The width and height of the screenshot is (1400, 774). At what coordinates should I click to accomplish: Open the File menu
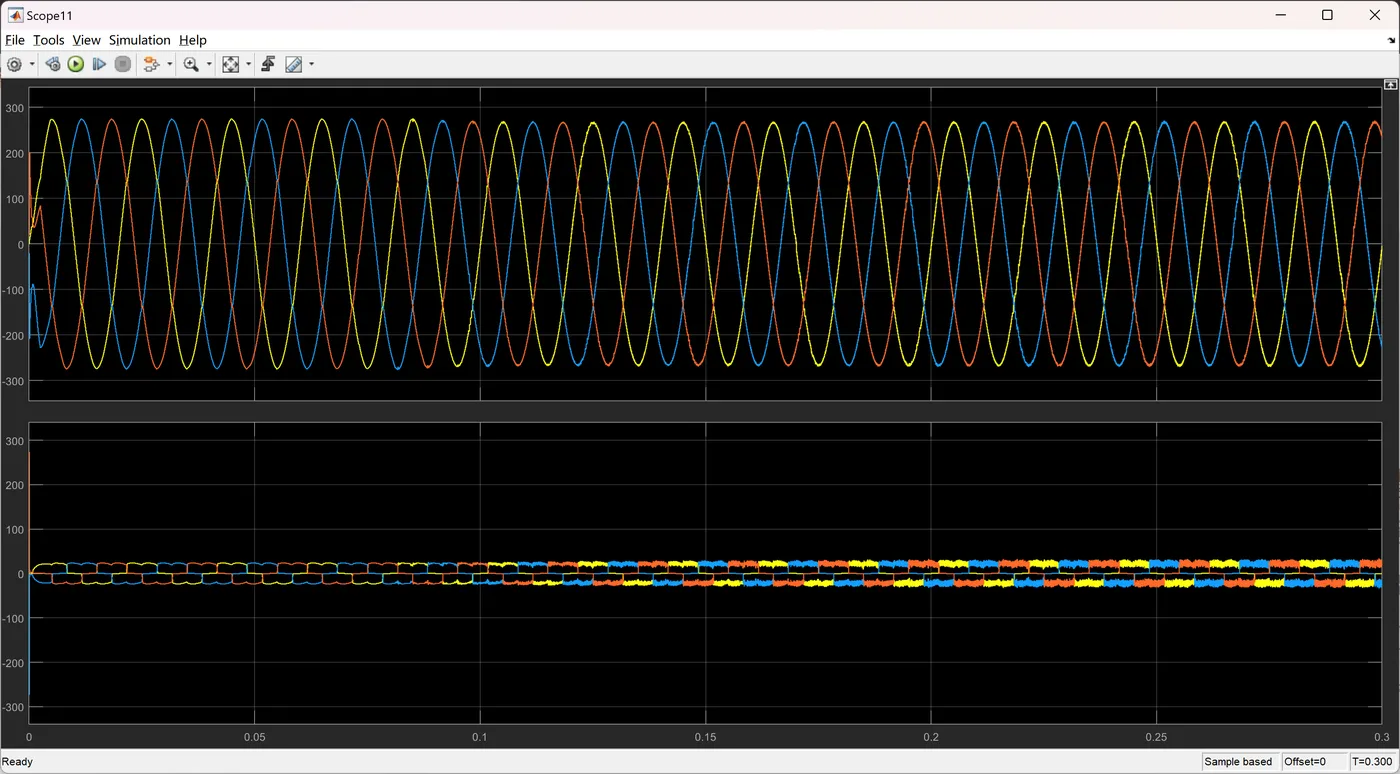click(x=15, y=40)
